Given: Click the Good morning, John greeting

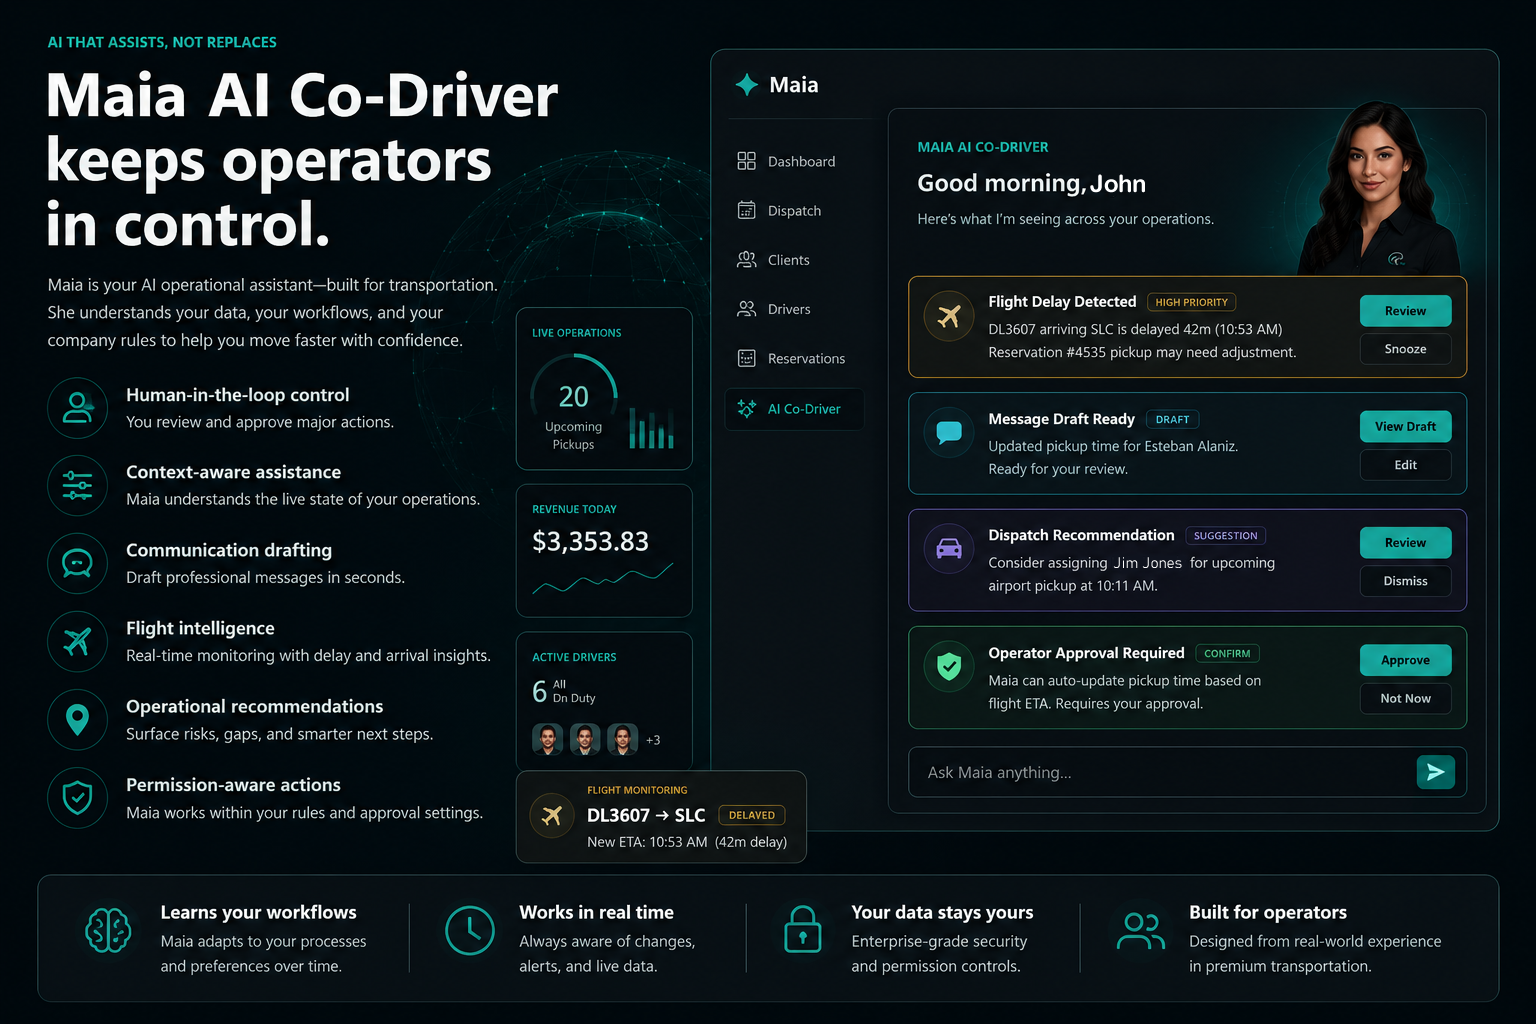Looking at the screenshot, I should (x=1031, y=183).
